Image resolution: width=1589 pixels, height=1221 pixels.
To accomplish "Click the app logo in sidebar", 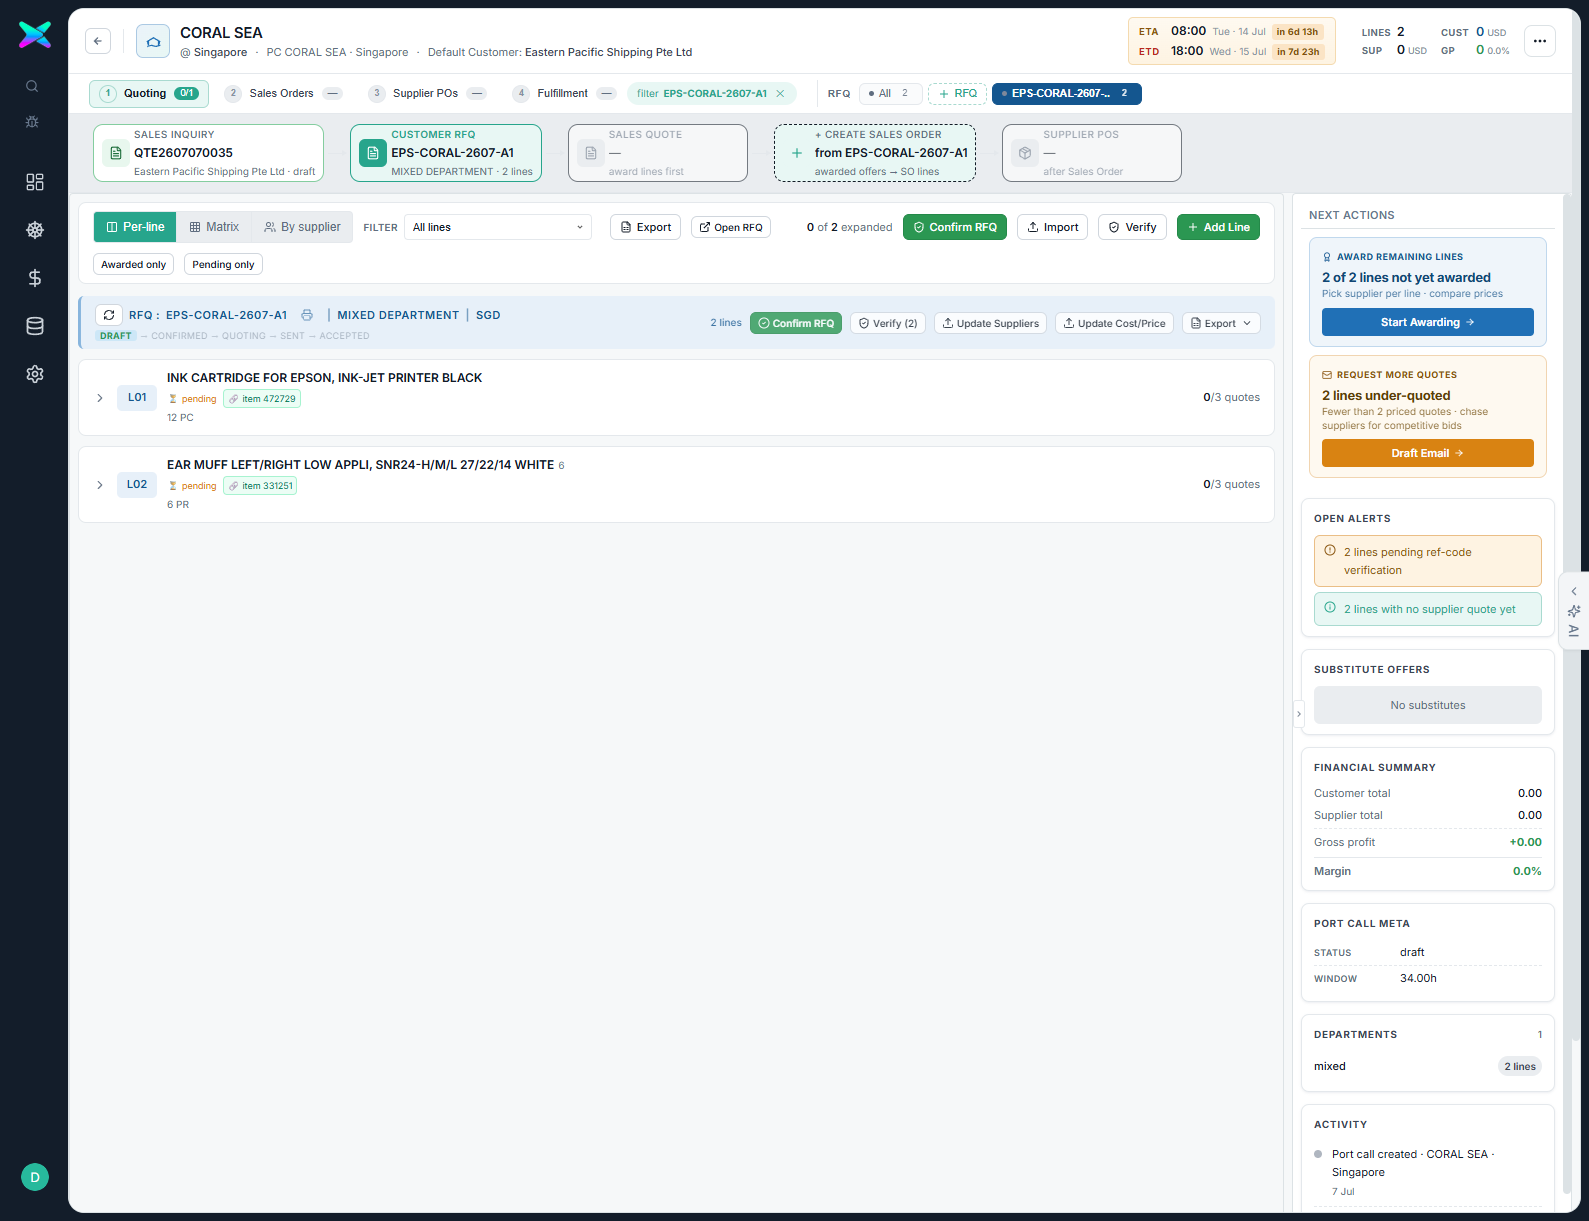I will [35, 35].
